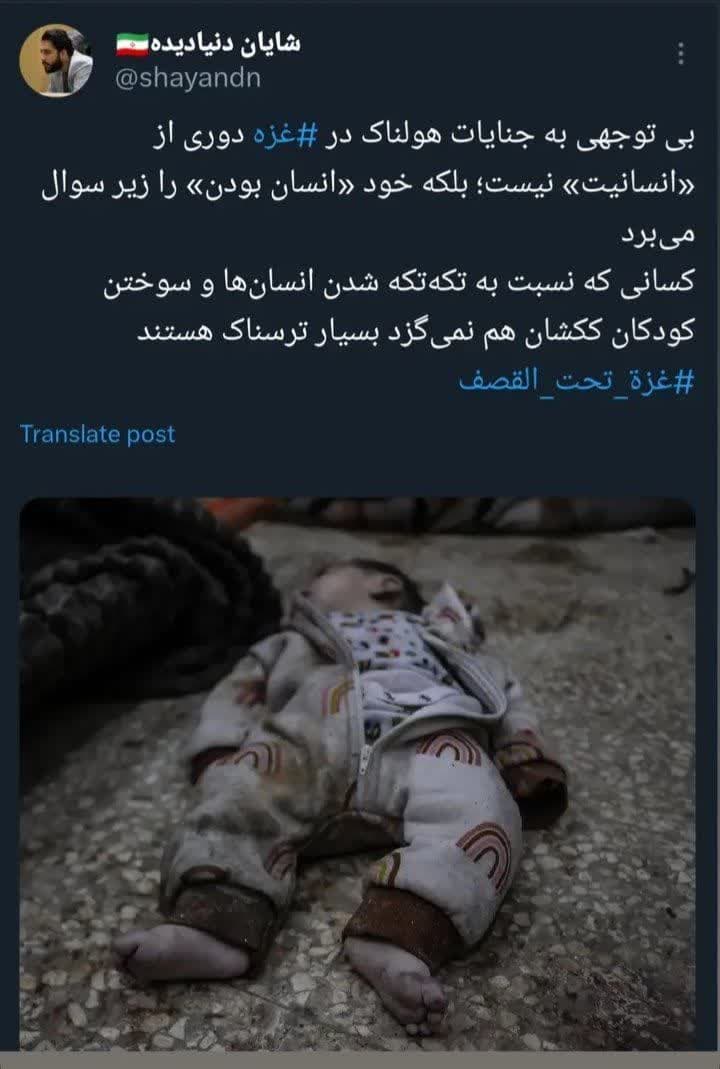Click the dark empty area beside Translate post
This screenshot has width=720, height=1069.
tap(436, 434)
